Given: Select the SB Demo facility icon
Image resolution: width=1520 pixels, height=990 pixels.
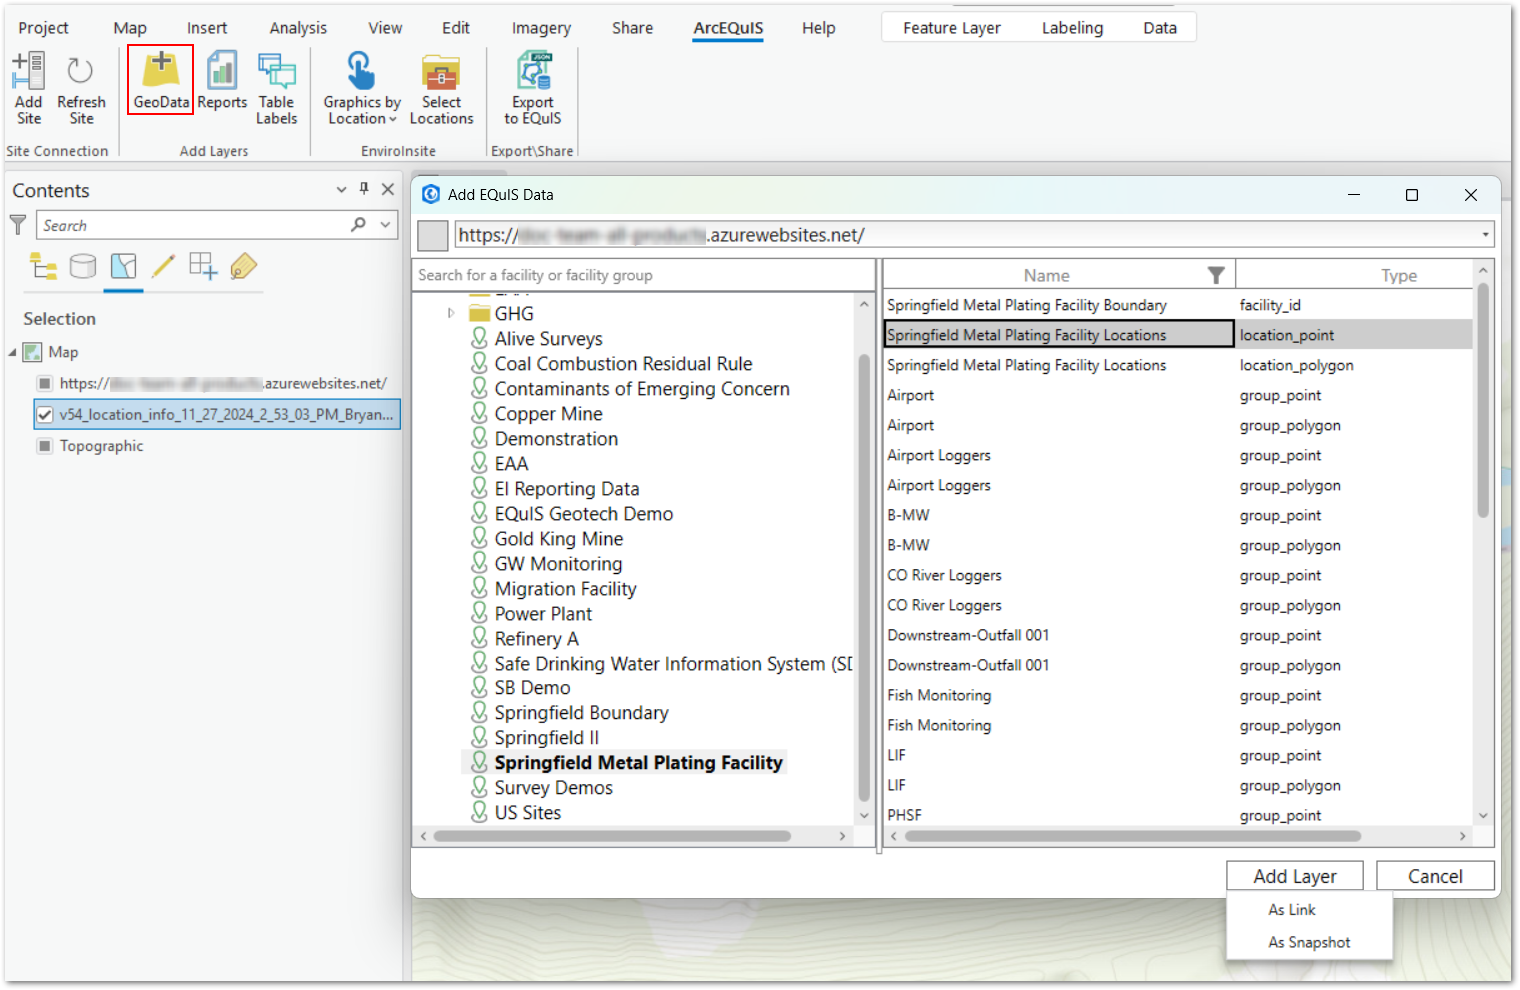Looking at the screenshot, I should click(480, 687).
